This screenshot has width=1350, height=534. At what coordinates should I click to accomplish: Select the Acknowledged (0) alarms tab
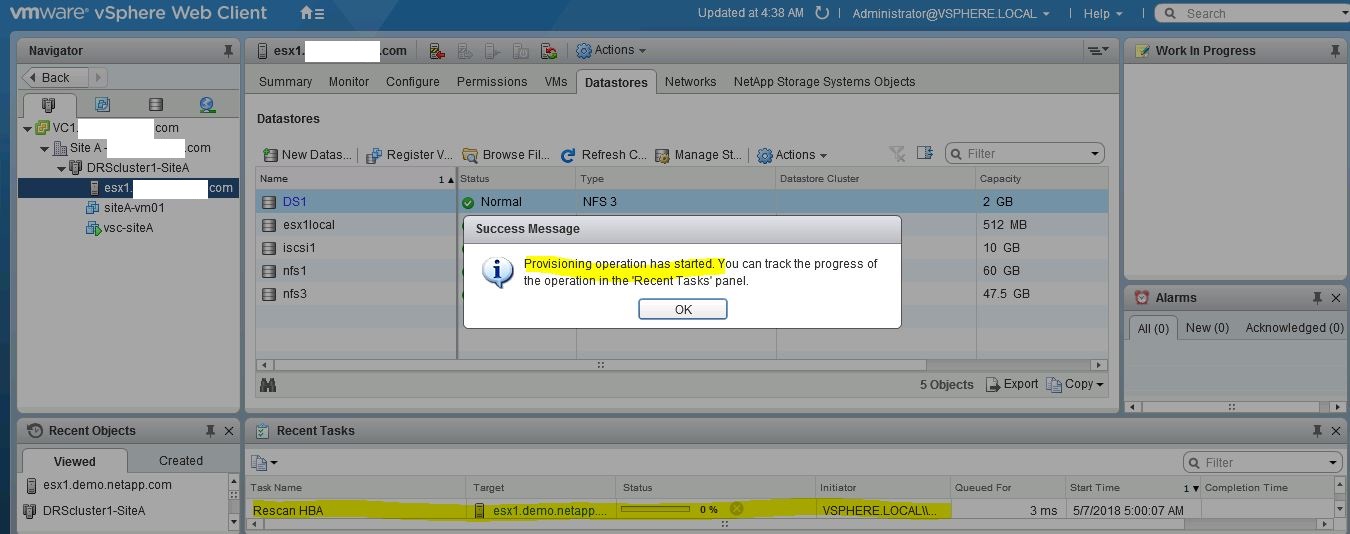coord(1294,328)
